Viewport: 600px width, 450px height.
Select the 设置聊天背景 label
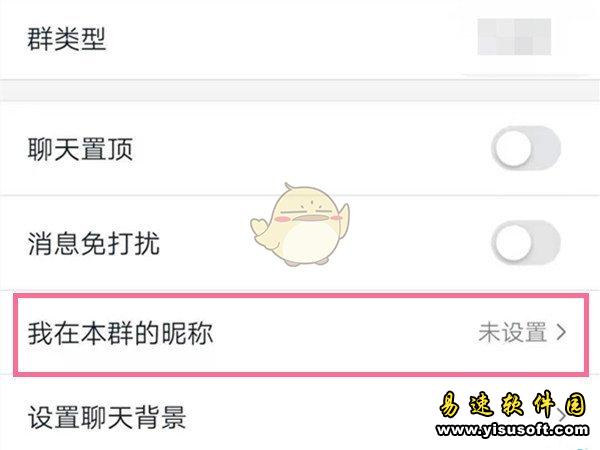pyautogui.click(x=107, y=417)
